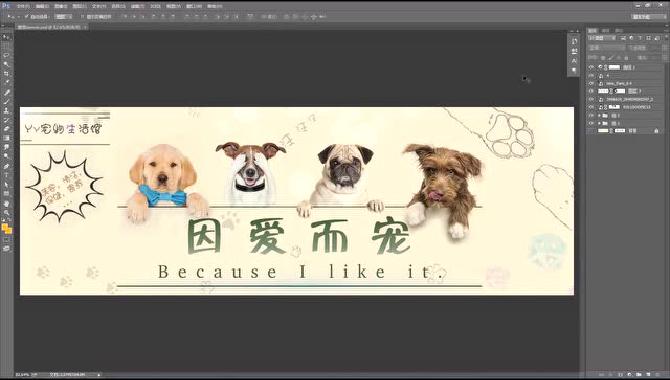This screenshot has width=670, height=380.
Task: Expand the upper layer group
Action: click(599, 115)
